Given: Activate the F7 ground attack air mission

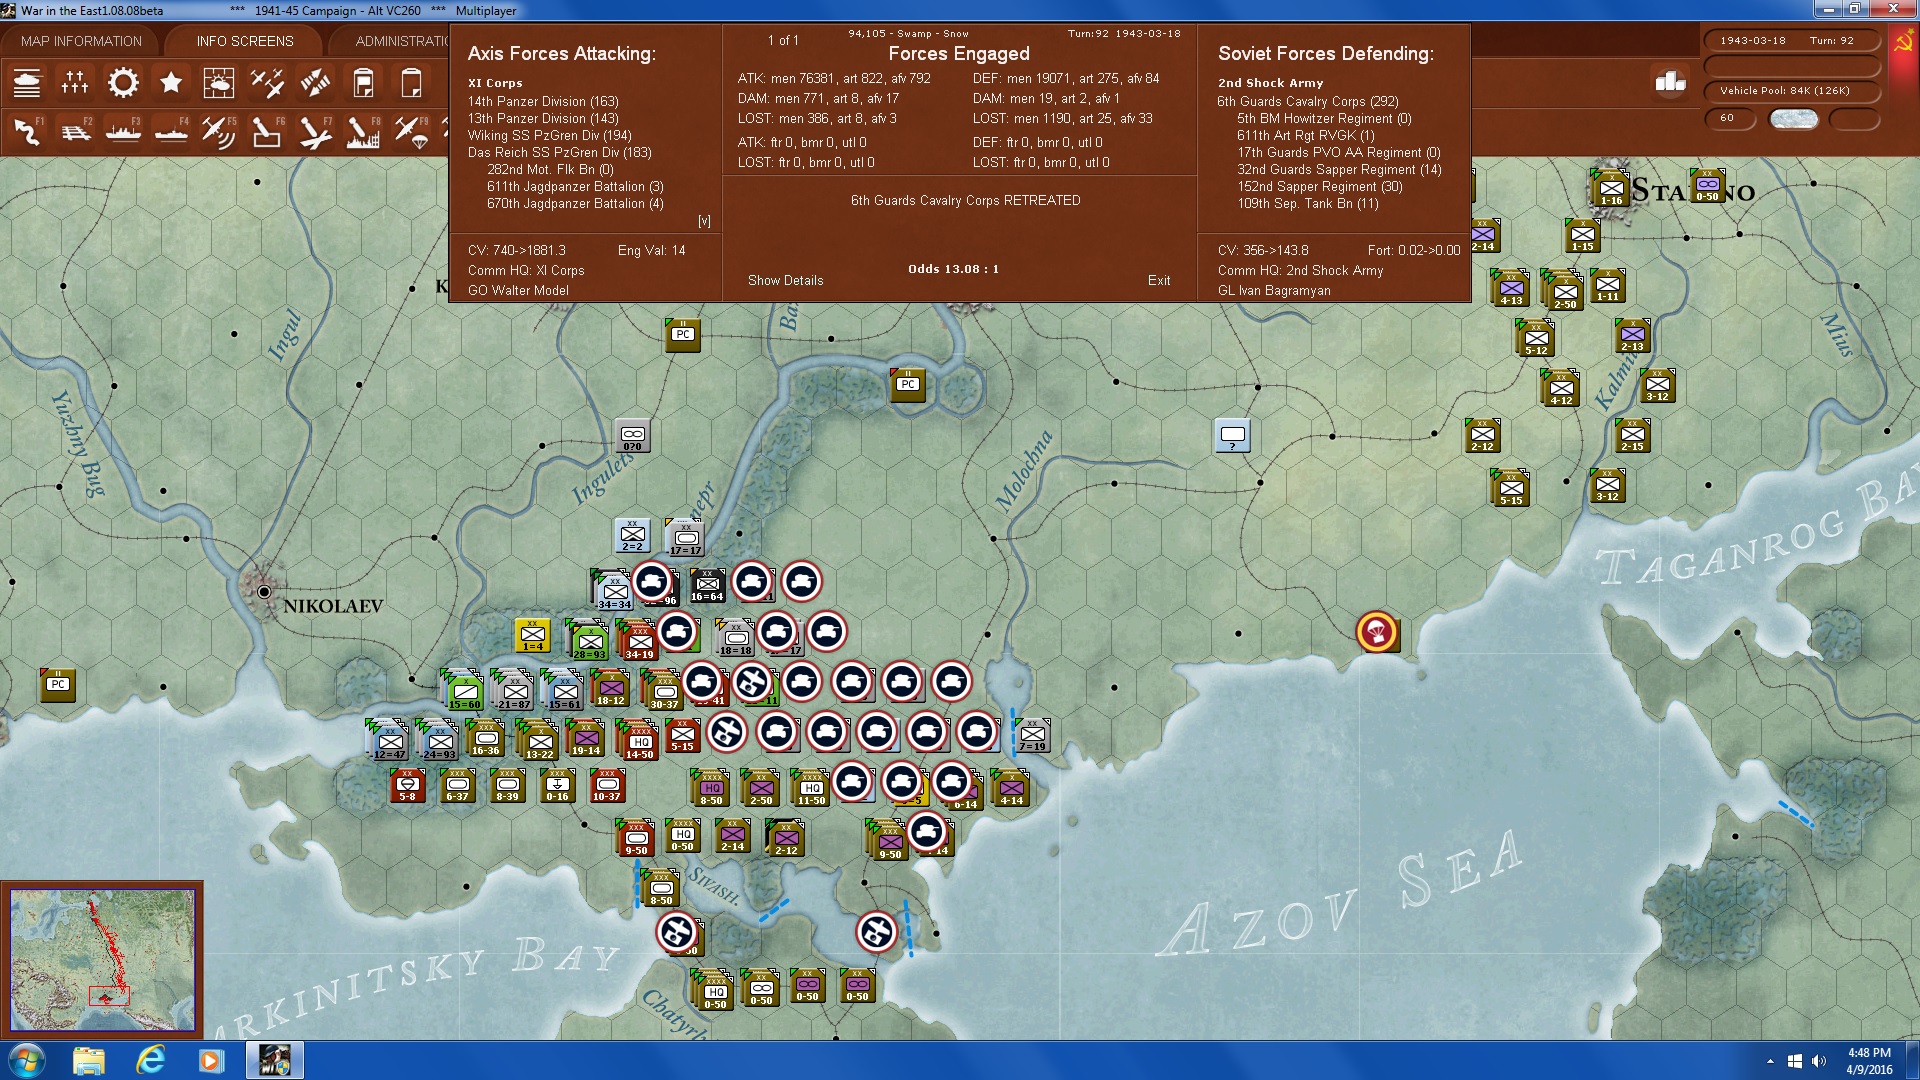Looking at the screenshot, I should 315,130.
